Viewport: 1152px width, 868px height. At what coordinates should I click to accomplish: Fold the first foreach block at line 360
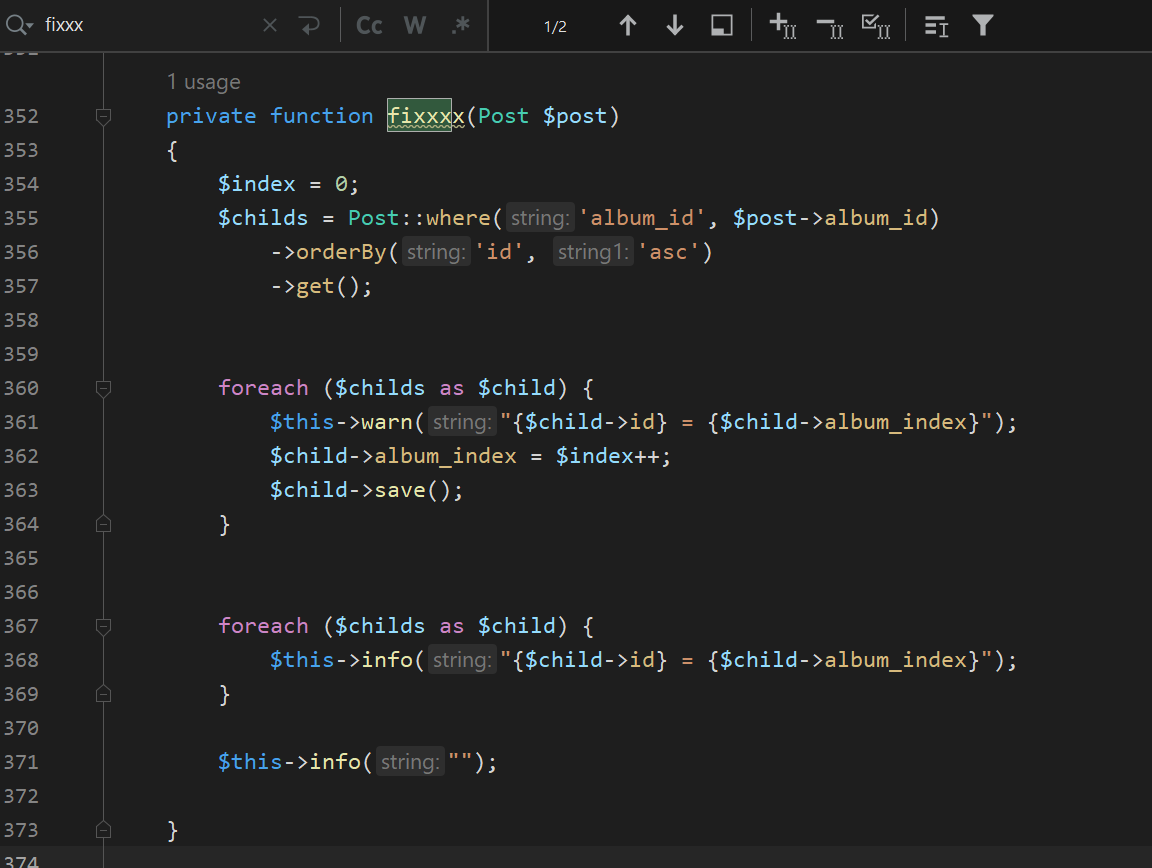(103, 388)
